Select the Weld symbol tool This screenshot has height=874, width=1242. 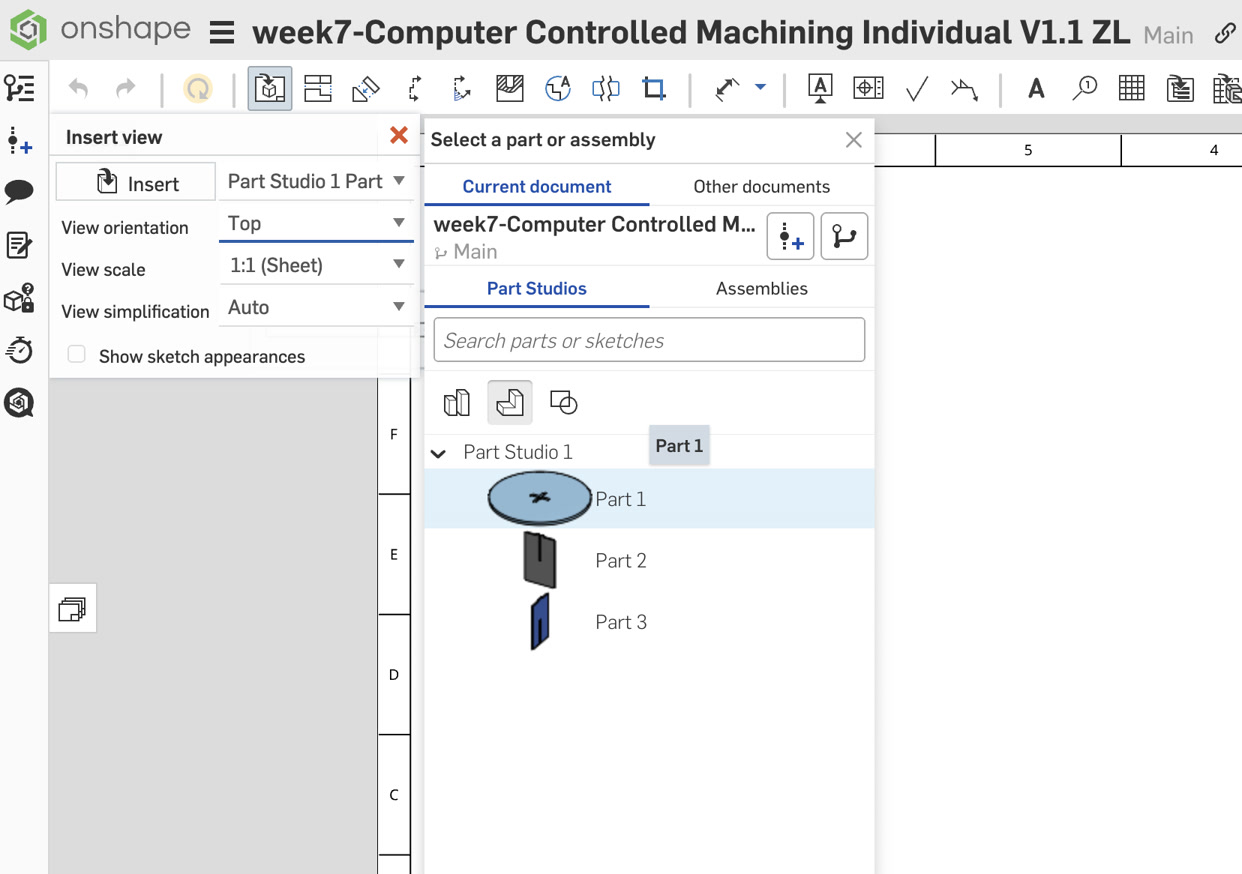(x=964, y=88)
